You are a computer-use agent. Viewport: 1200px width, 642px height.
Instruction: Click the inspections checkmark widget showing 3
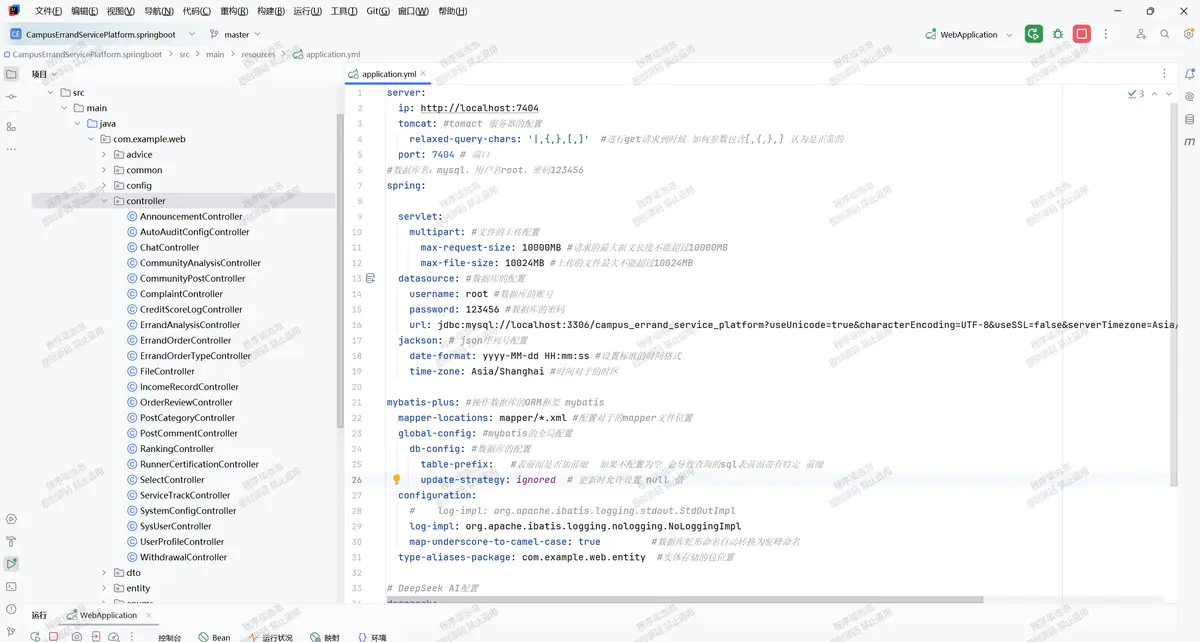click(x=1135, y=94)
